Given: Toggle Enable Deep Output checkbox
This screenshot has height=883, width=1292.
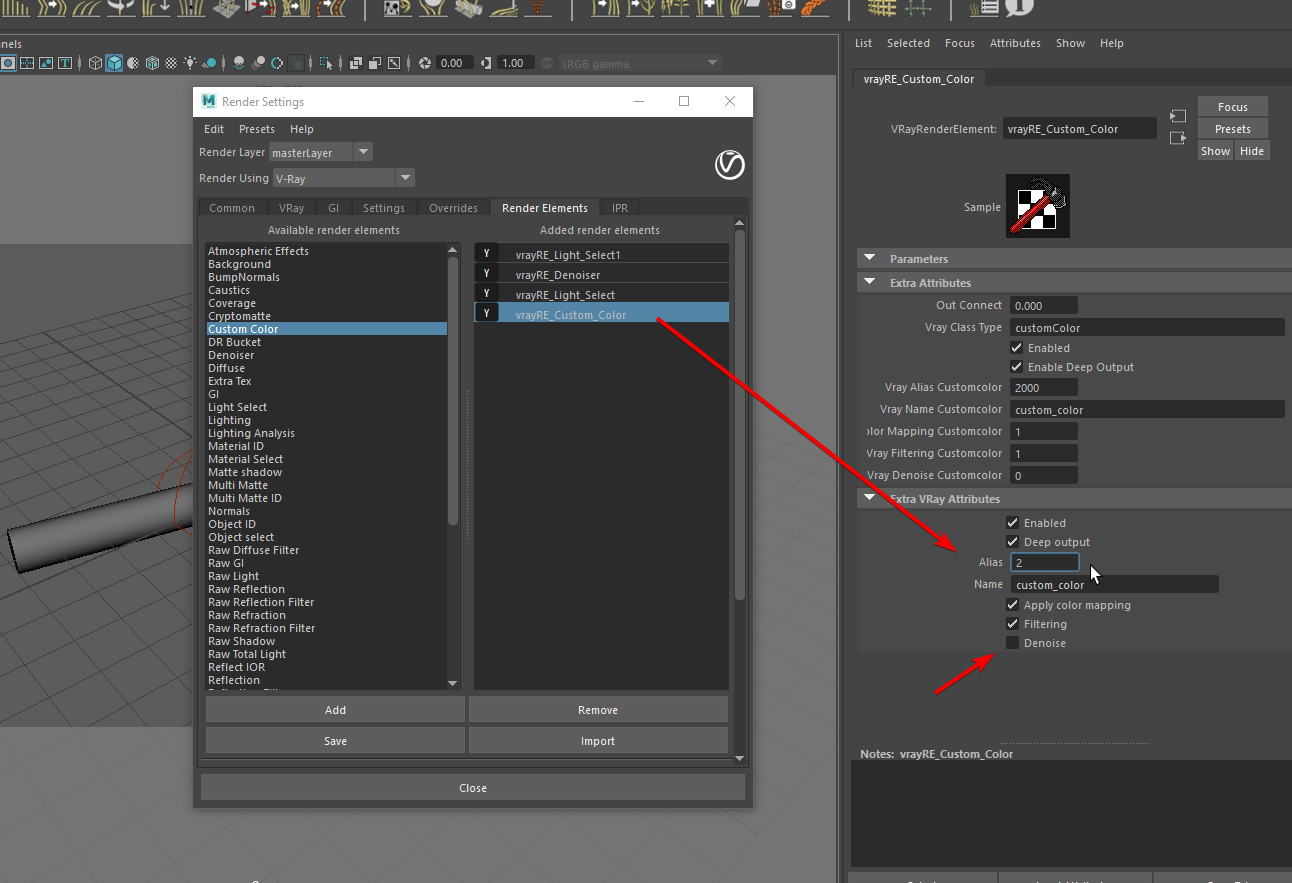Looking at the screenshot, I should pyautogui.click(x=1017, y=367).
